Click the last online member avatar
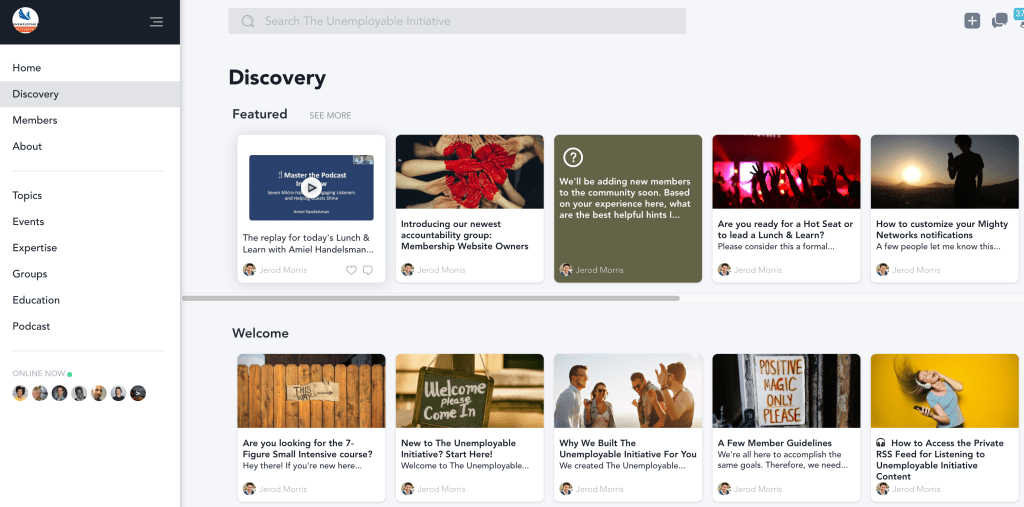Screen dimensions: 1024x507 tap(138, 393)
